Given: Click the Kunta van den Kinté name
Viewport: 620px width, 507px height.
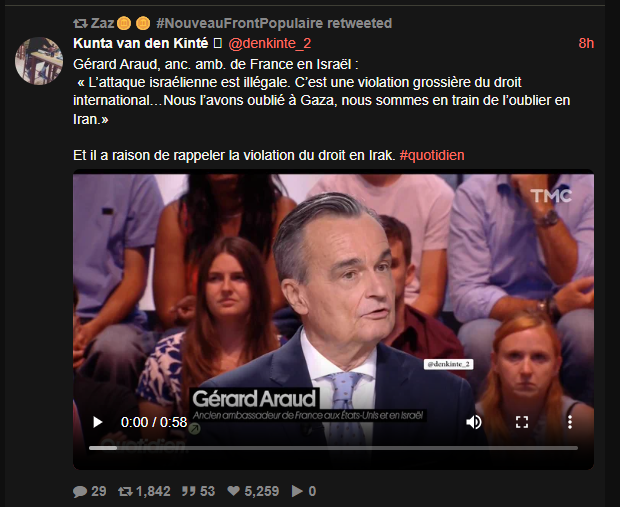Looking at the screenshot, I should [141, 43].
